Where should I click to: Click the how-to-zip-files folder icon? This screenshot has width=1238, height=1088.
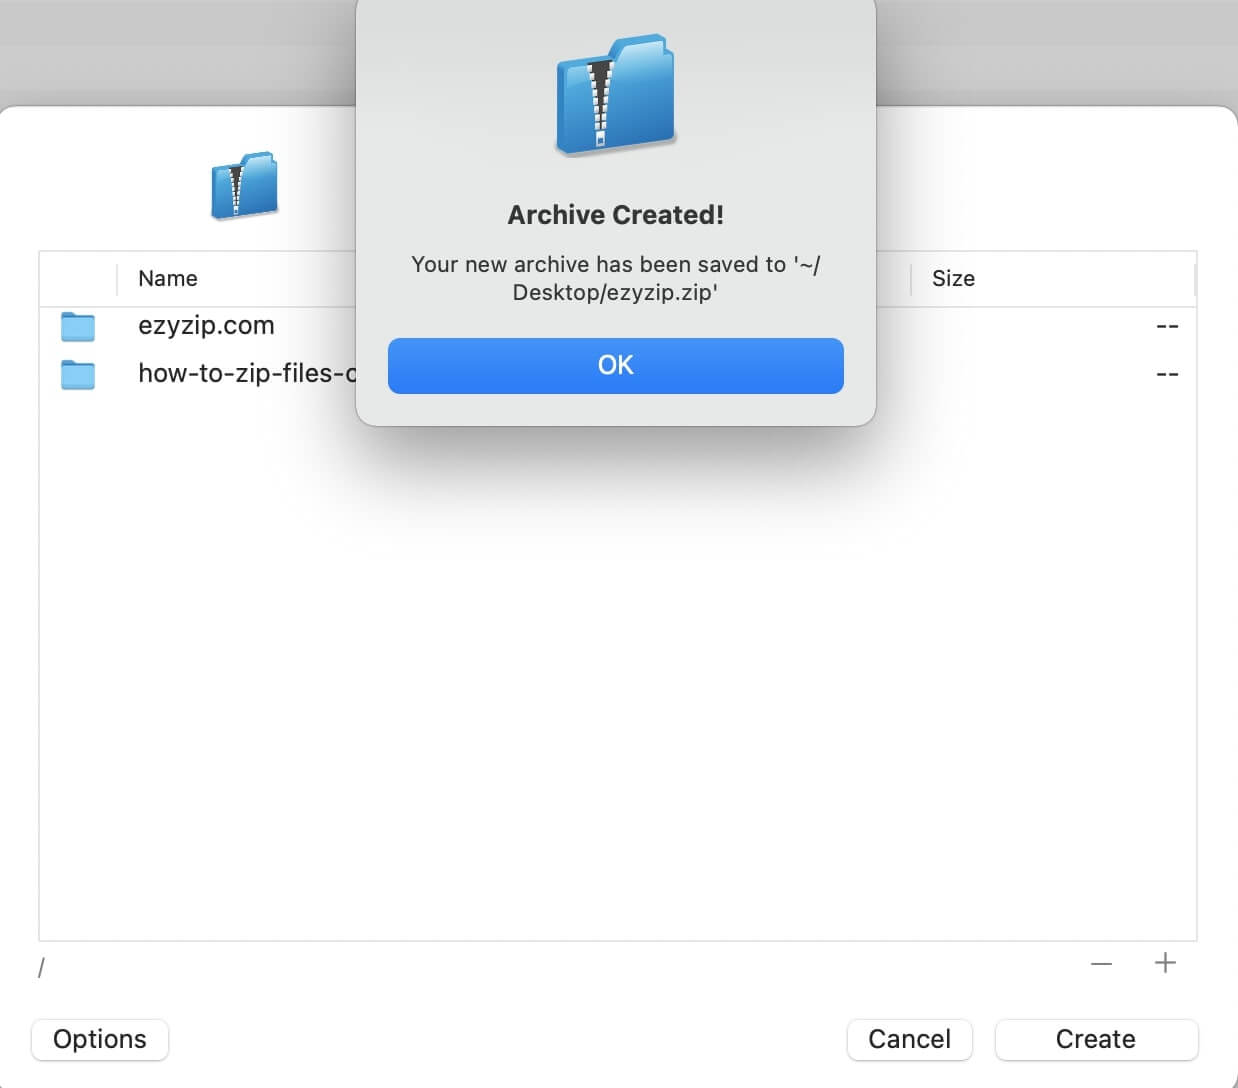(x=78, y=374)
